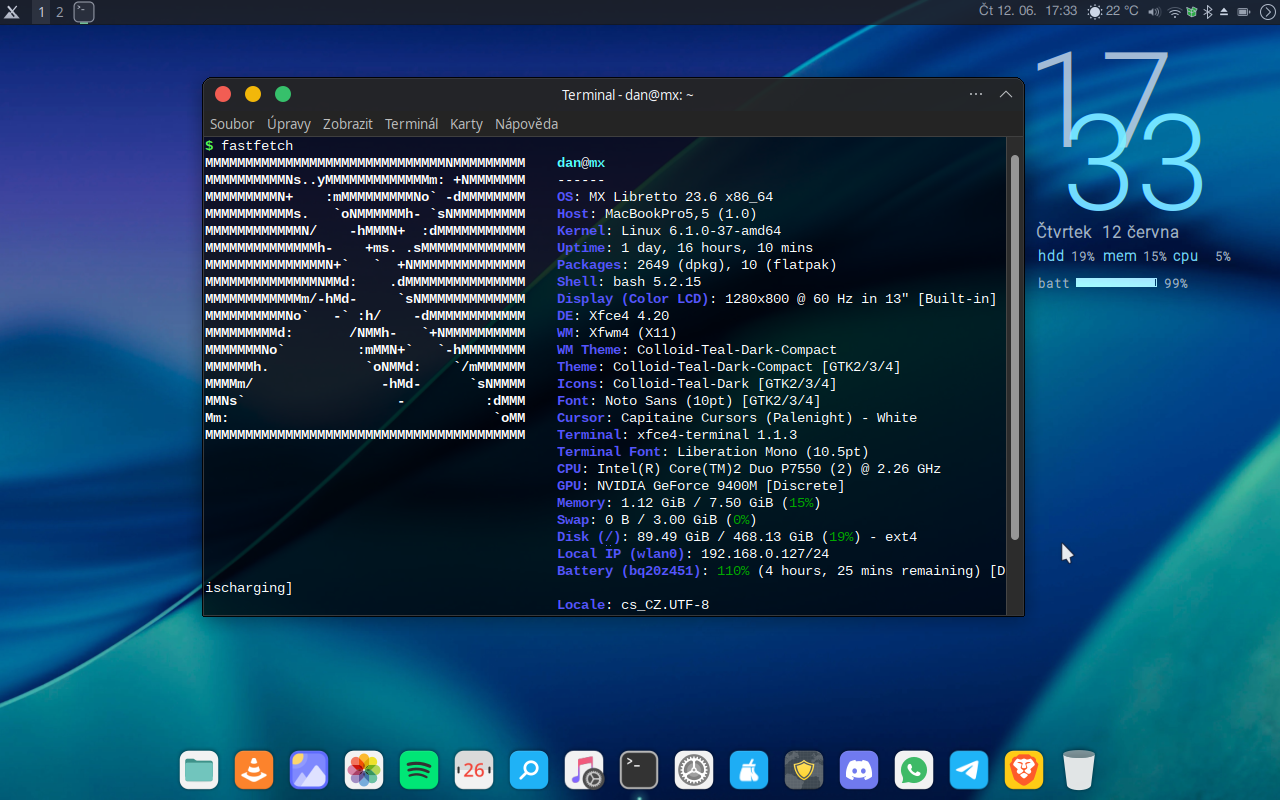
Task: Open the Karty menu
Action: (466, 124)
